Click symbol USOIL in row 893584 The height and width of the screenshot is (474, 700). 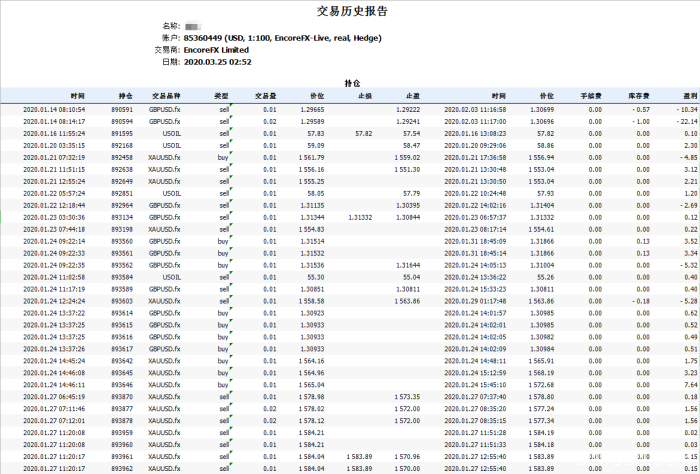172,277
